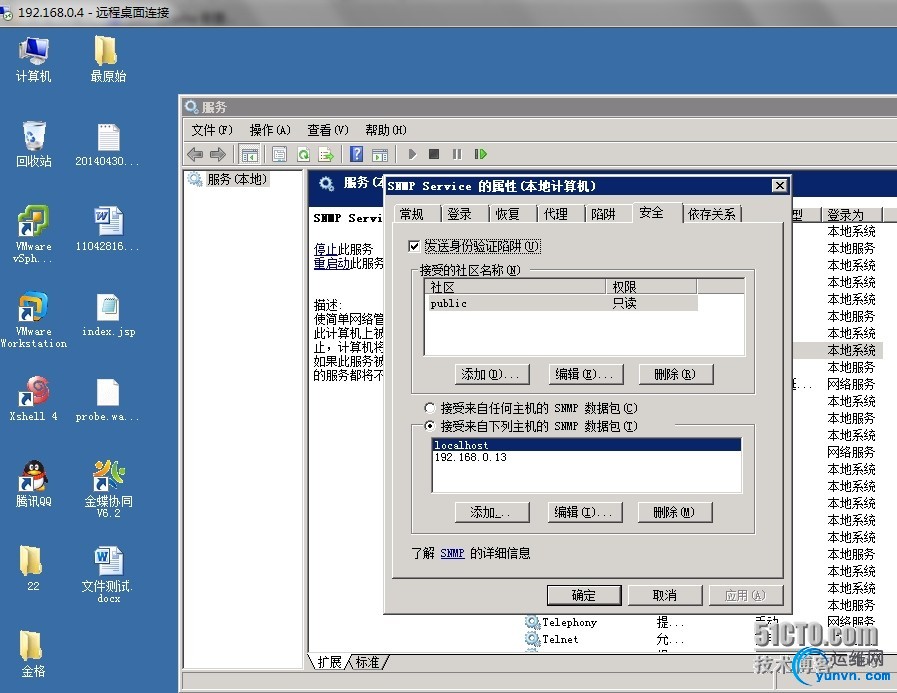This screenshot has height=693, width=897.
Task: Click the Stop service square icon
Action: click(434, 154)
